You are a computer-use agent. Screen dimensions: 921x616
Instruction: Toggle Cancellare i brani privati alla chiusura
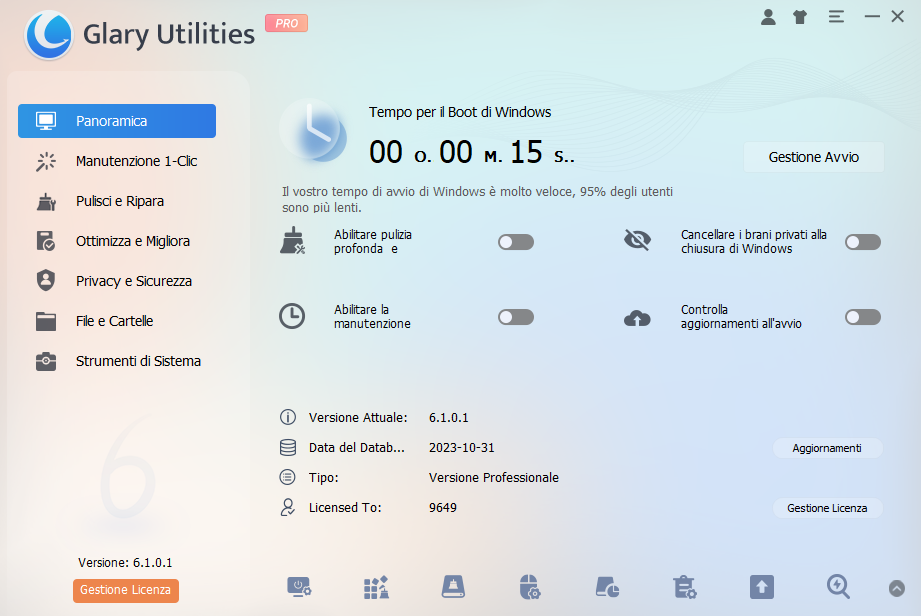click(863, 242)
